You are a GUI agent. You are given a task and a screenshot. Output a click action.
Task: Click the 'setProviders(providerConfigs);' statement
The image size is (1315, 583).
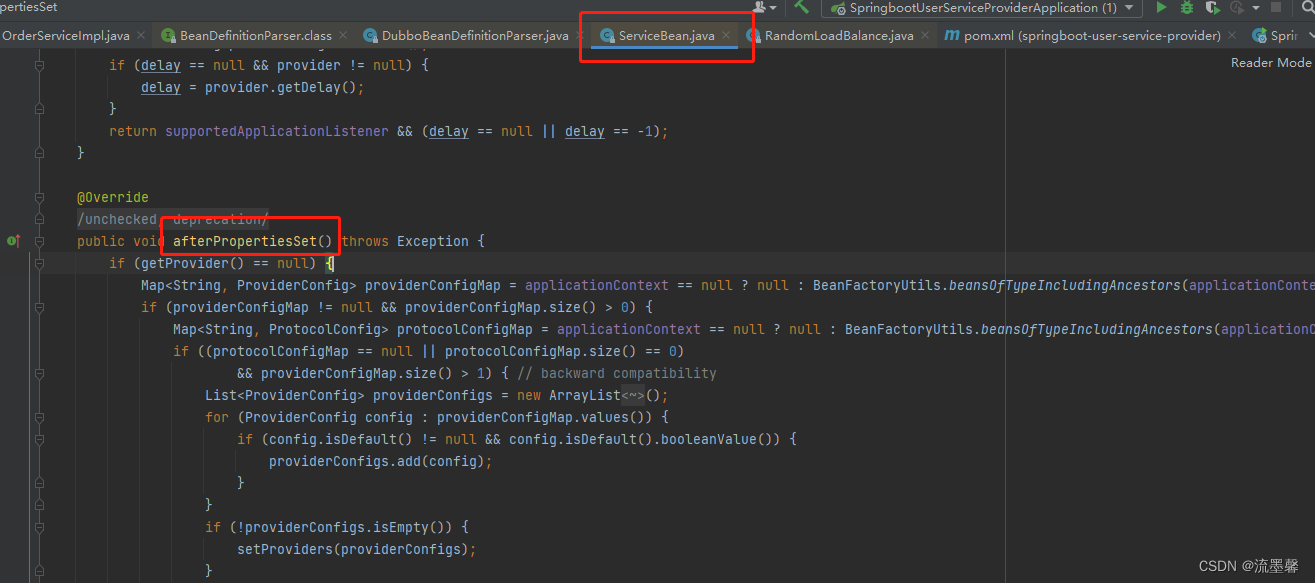point(356,549)
